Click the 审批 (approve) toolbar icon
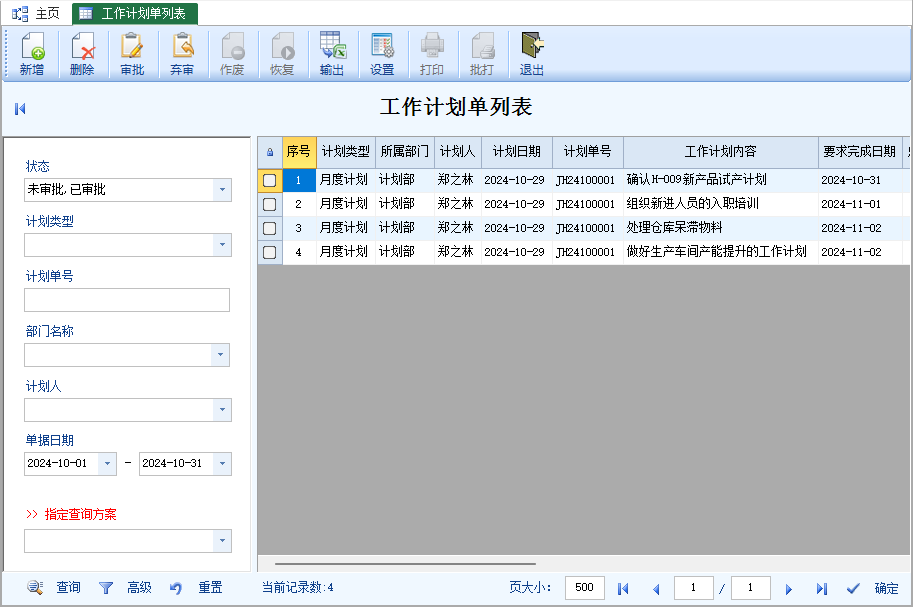 (x=132, y=54)
